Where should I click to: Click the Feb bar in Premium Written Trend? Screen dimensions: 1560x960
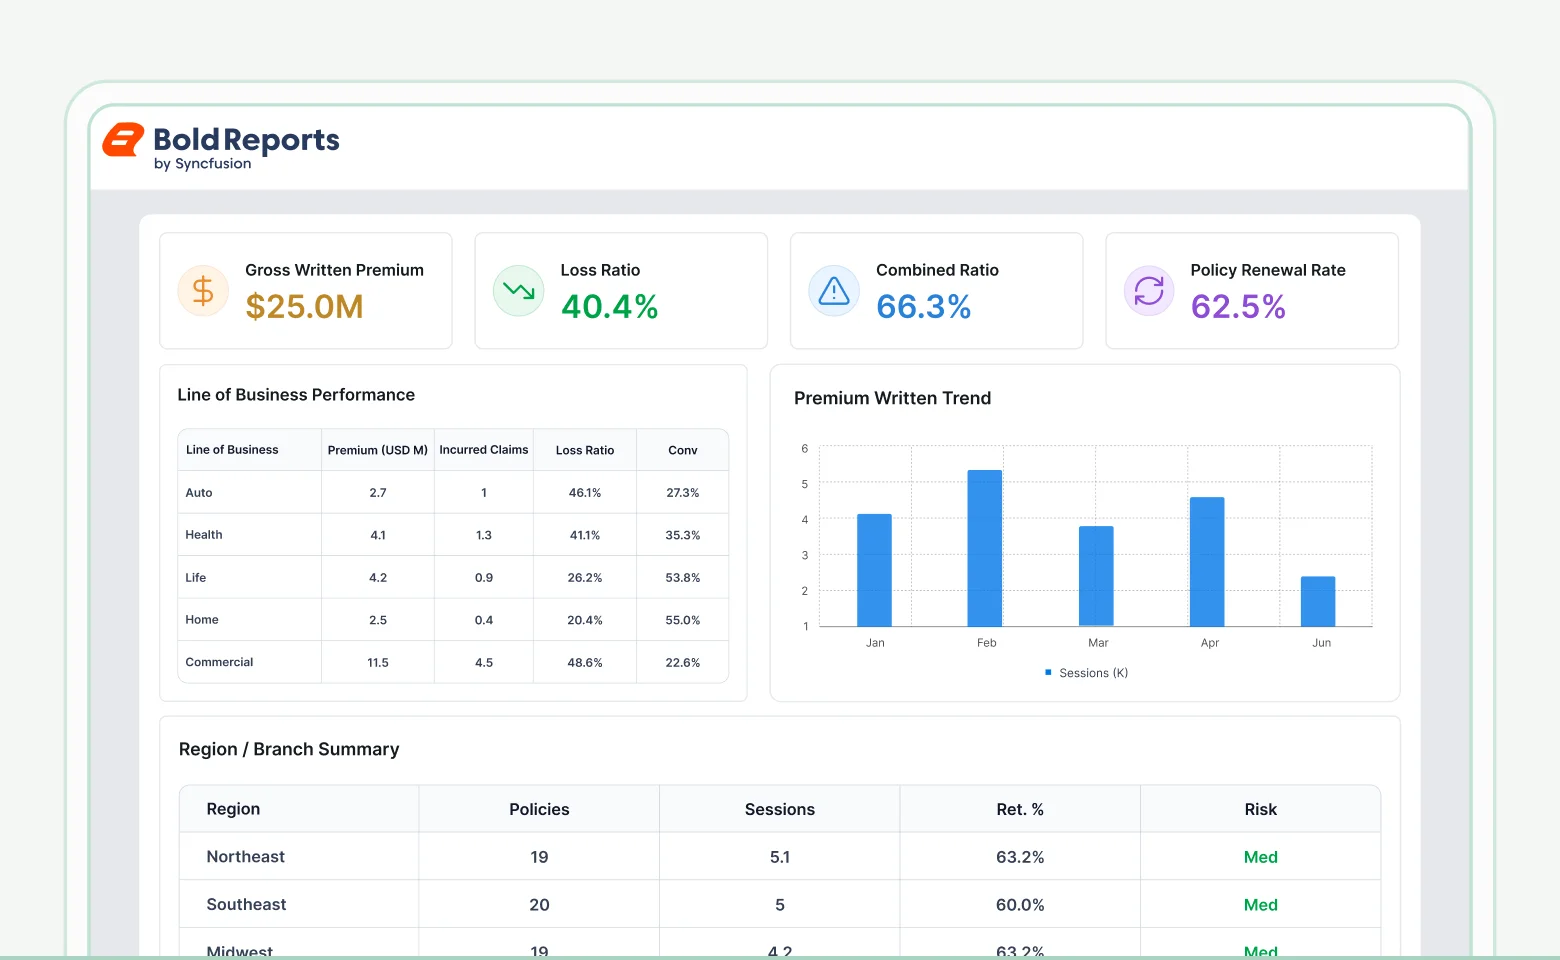click(x=985, y=548)
